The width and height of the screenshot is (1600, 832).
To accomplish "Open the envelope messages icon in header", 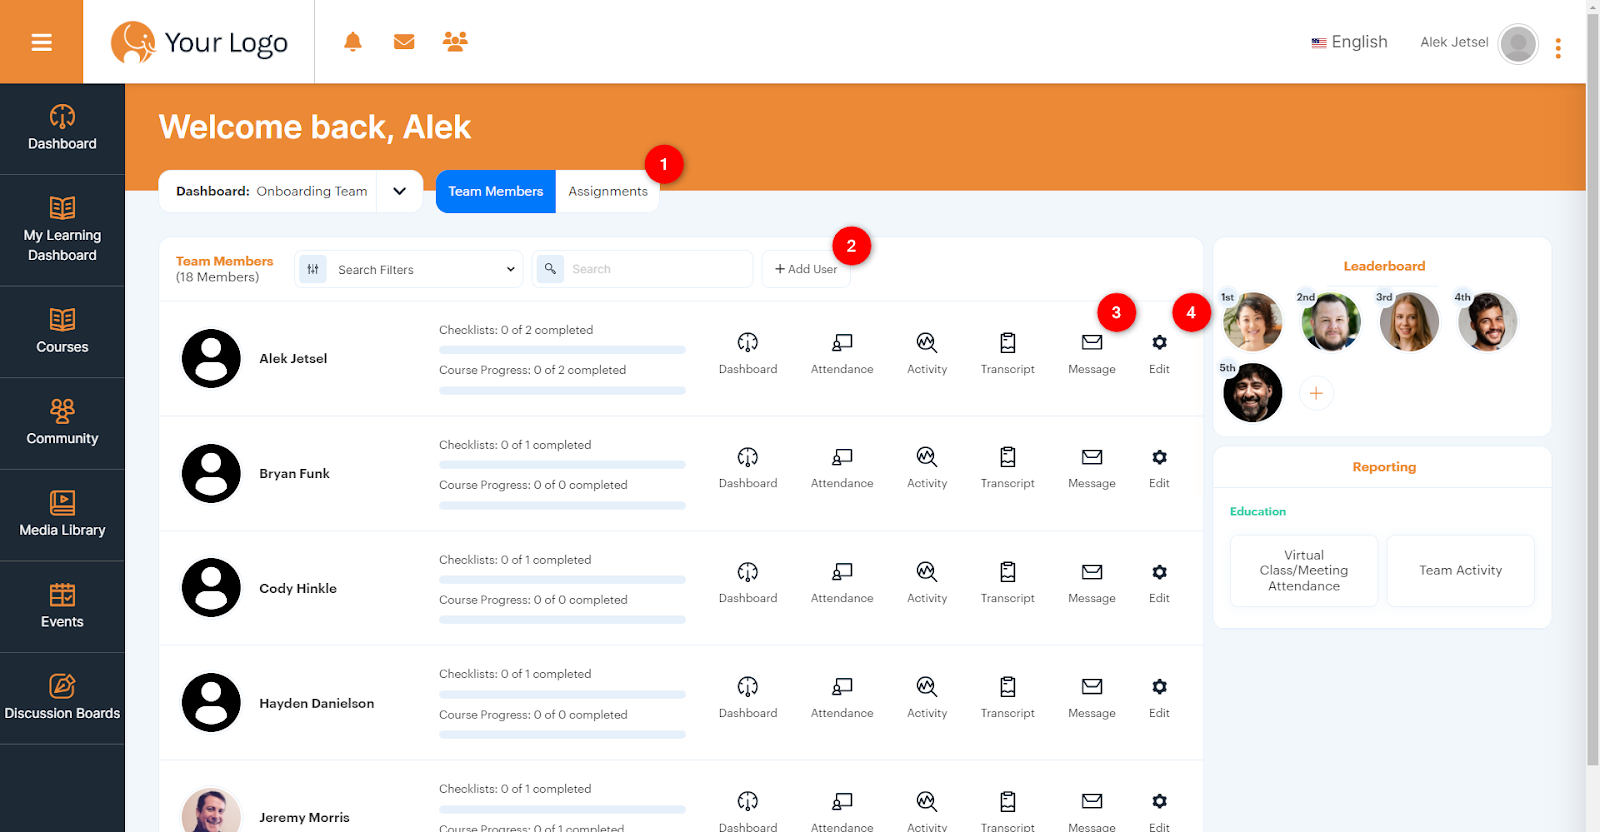I will [404, 42].
